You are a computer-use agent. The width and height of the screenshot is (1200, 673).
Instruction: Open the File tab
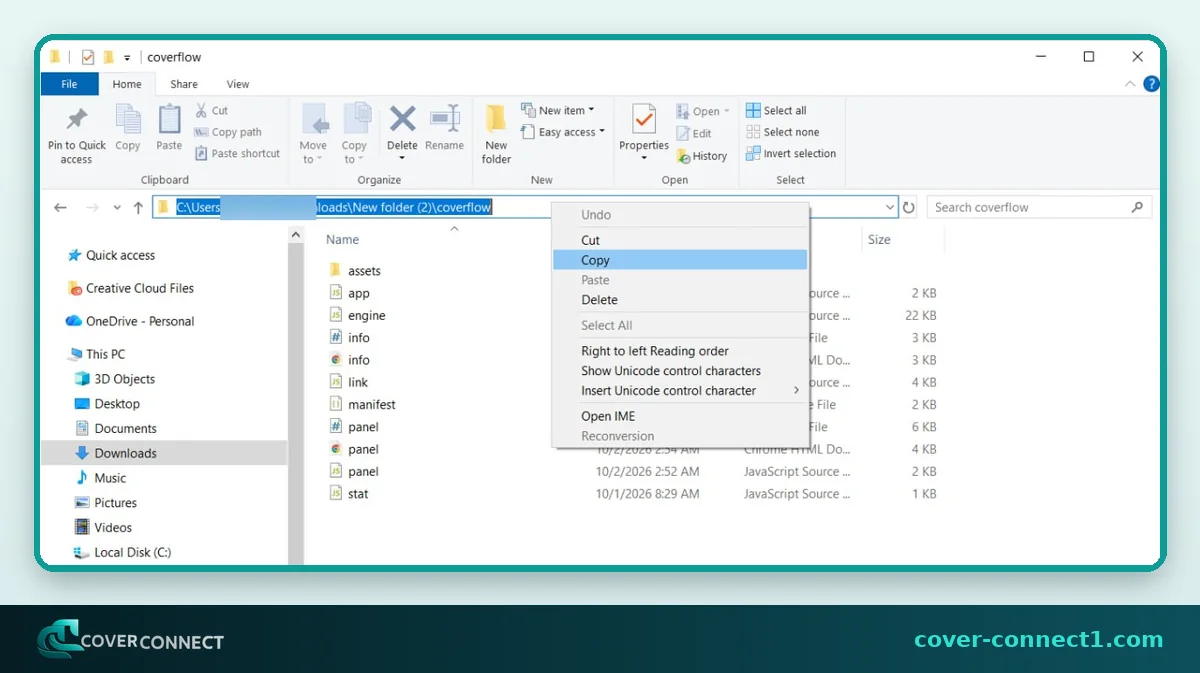pos(69,84)
